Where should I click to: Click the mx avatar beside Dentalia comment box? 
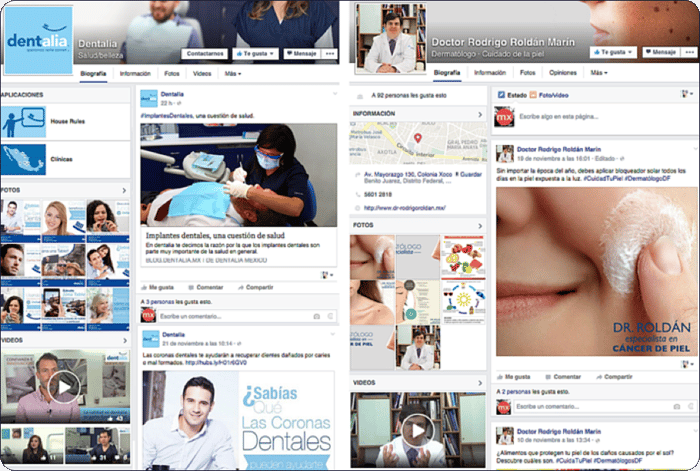pyautogui.click(x=148, y=316)
